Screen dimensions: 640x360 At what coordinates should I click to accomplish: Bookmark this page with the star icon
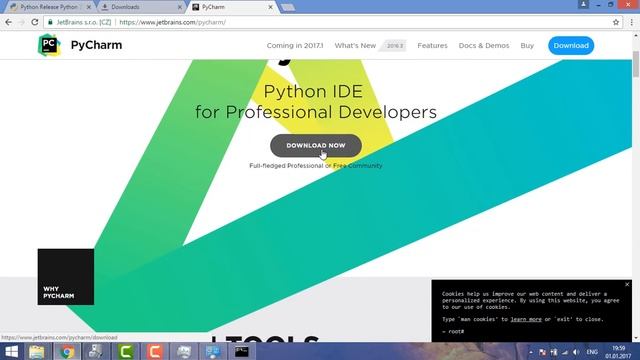(616, 22)
